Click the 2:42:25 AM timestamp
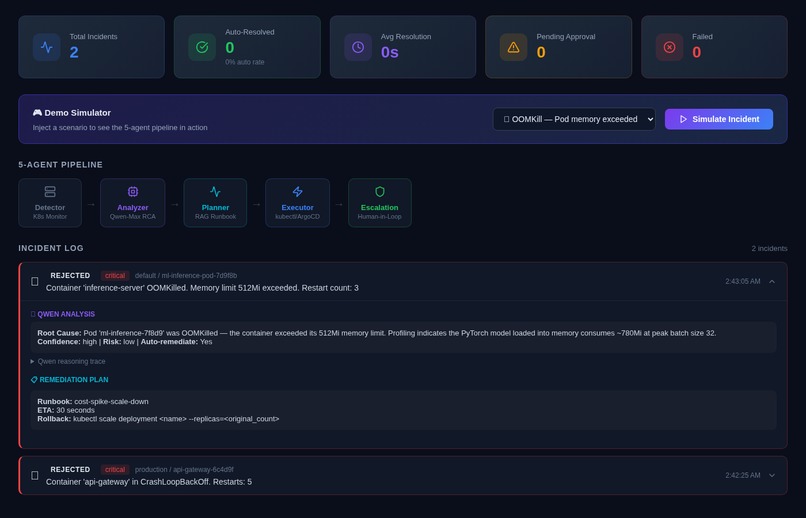This screenshot has height=518, width=806. pyautogui.click(x=743, y=475)
